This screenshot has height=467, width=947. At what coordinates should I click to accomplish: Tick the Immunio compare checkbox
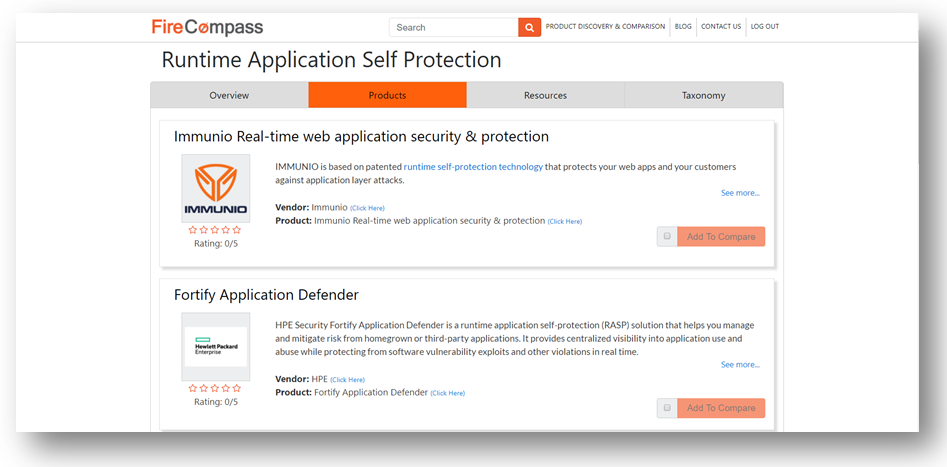point(667,236)
